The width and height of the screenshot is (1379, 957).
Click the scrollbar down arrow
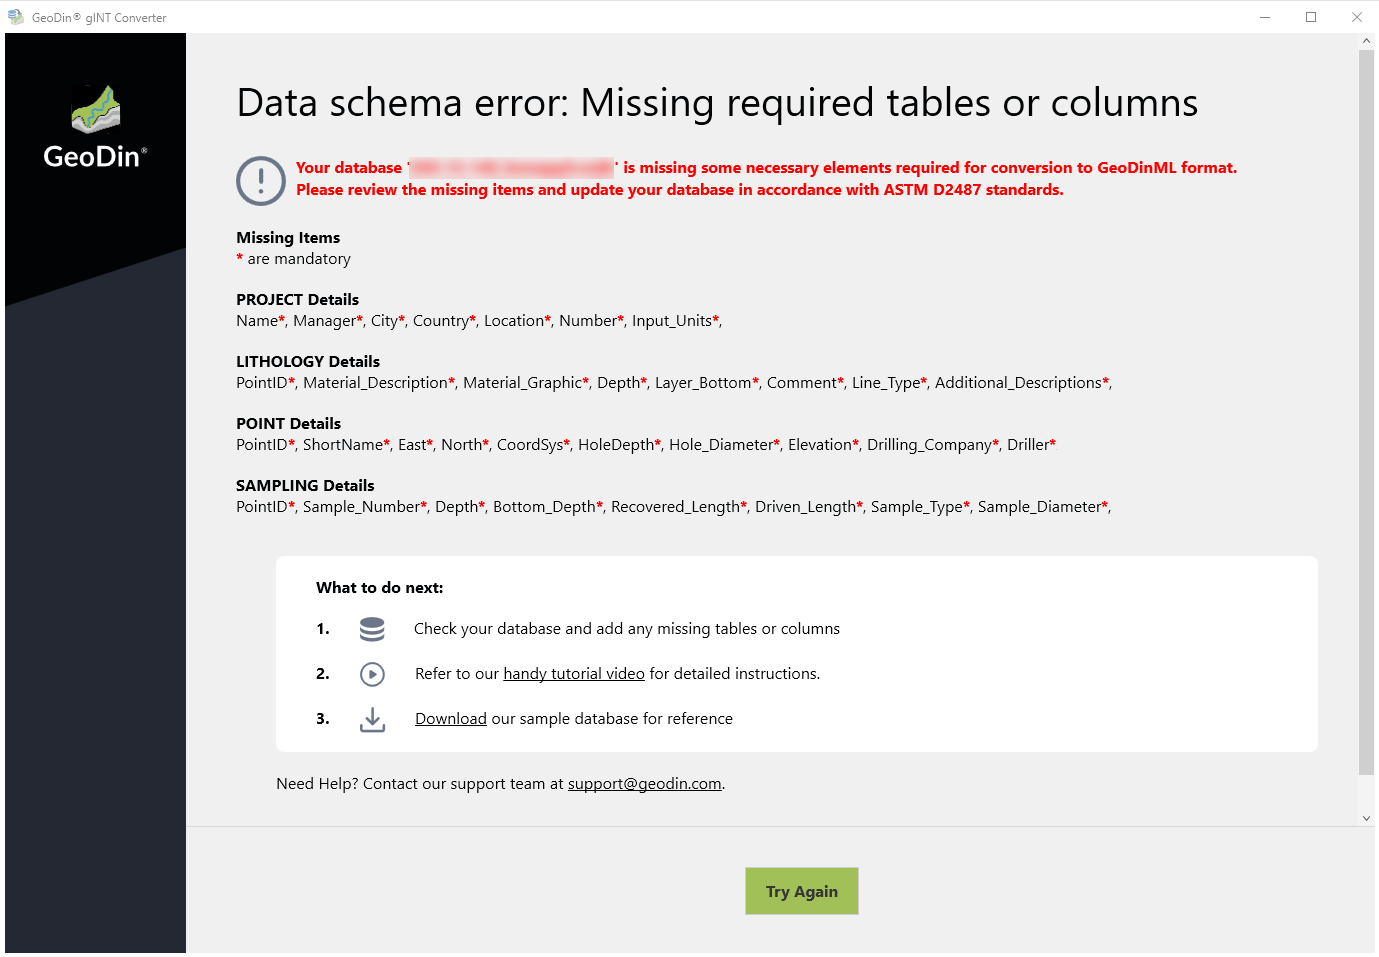coord(1367,818)
